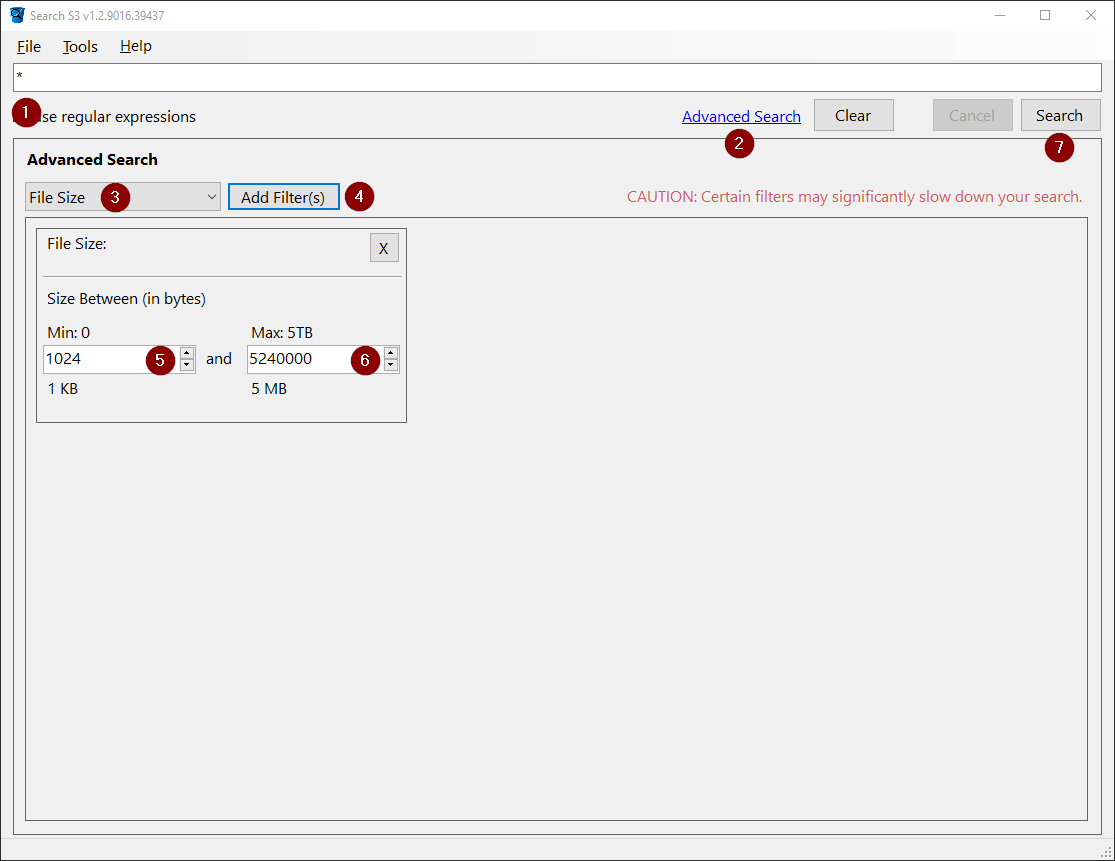
Task: Click the resize grip in status bar corner
Action: pos(1106,852)
